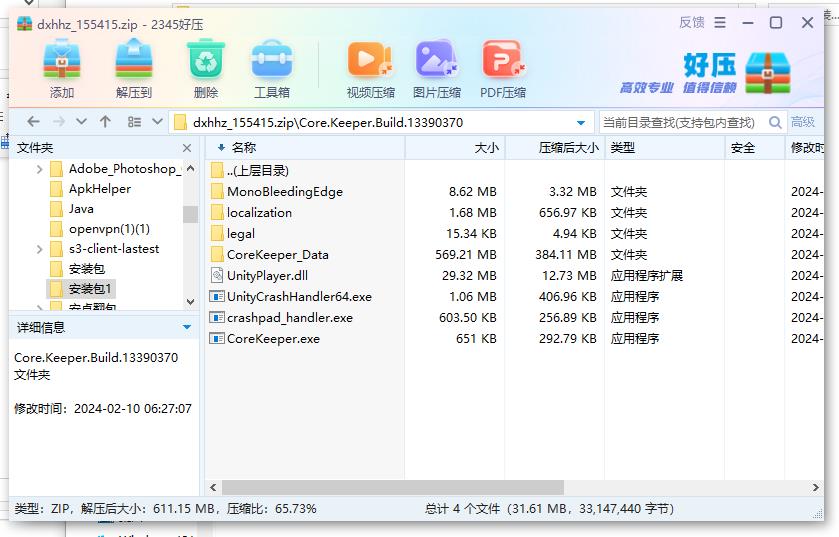Click the 修改时间 2024-02-10 06:27:07 text

coord(103,409)
